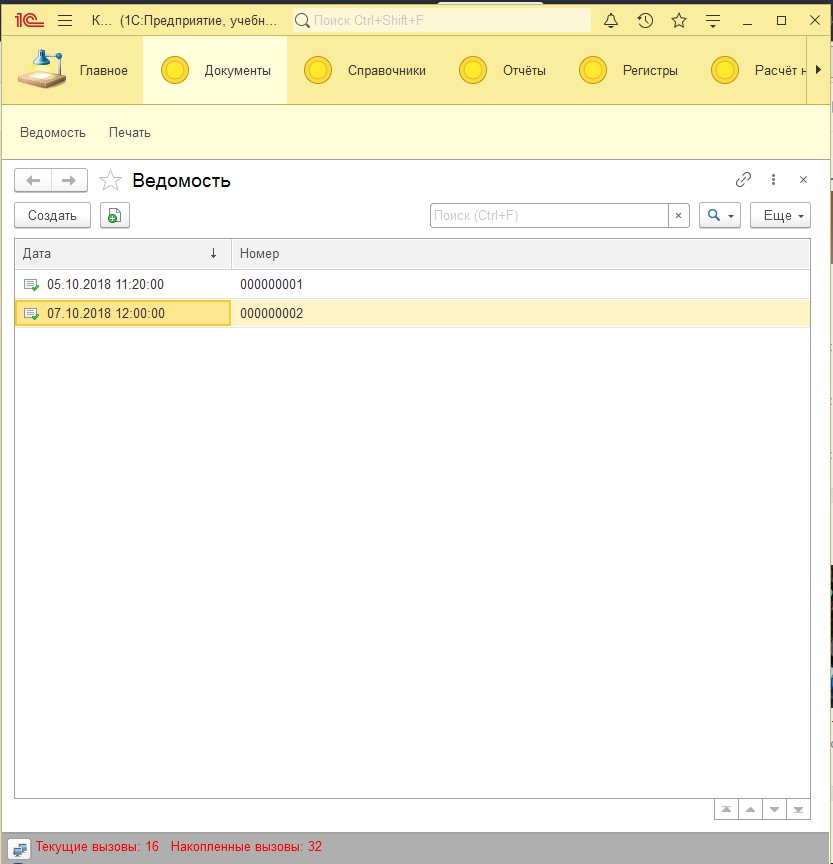Viewport: 833px width, 864px height.
Task: Open the Еще dropdown menu
Action: [x=780, y=215]
